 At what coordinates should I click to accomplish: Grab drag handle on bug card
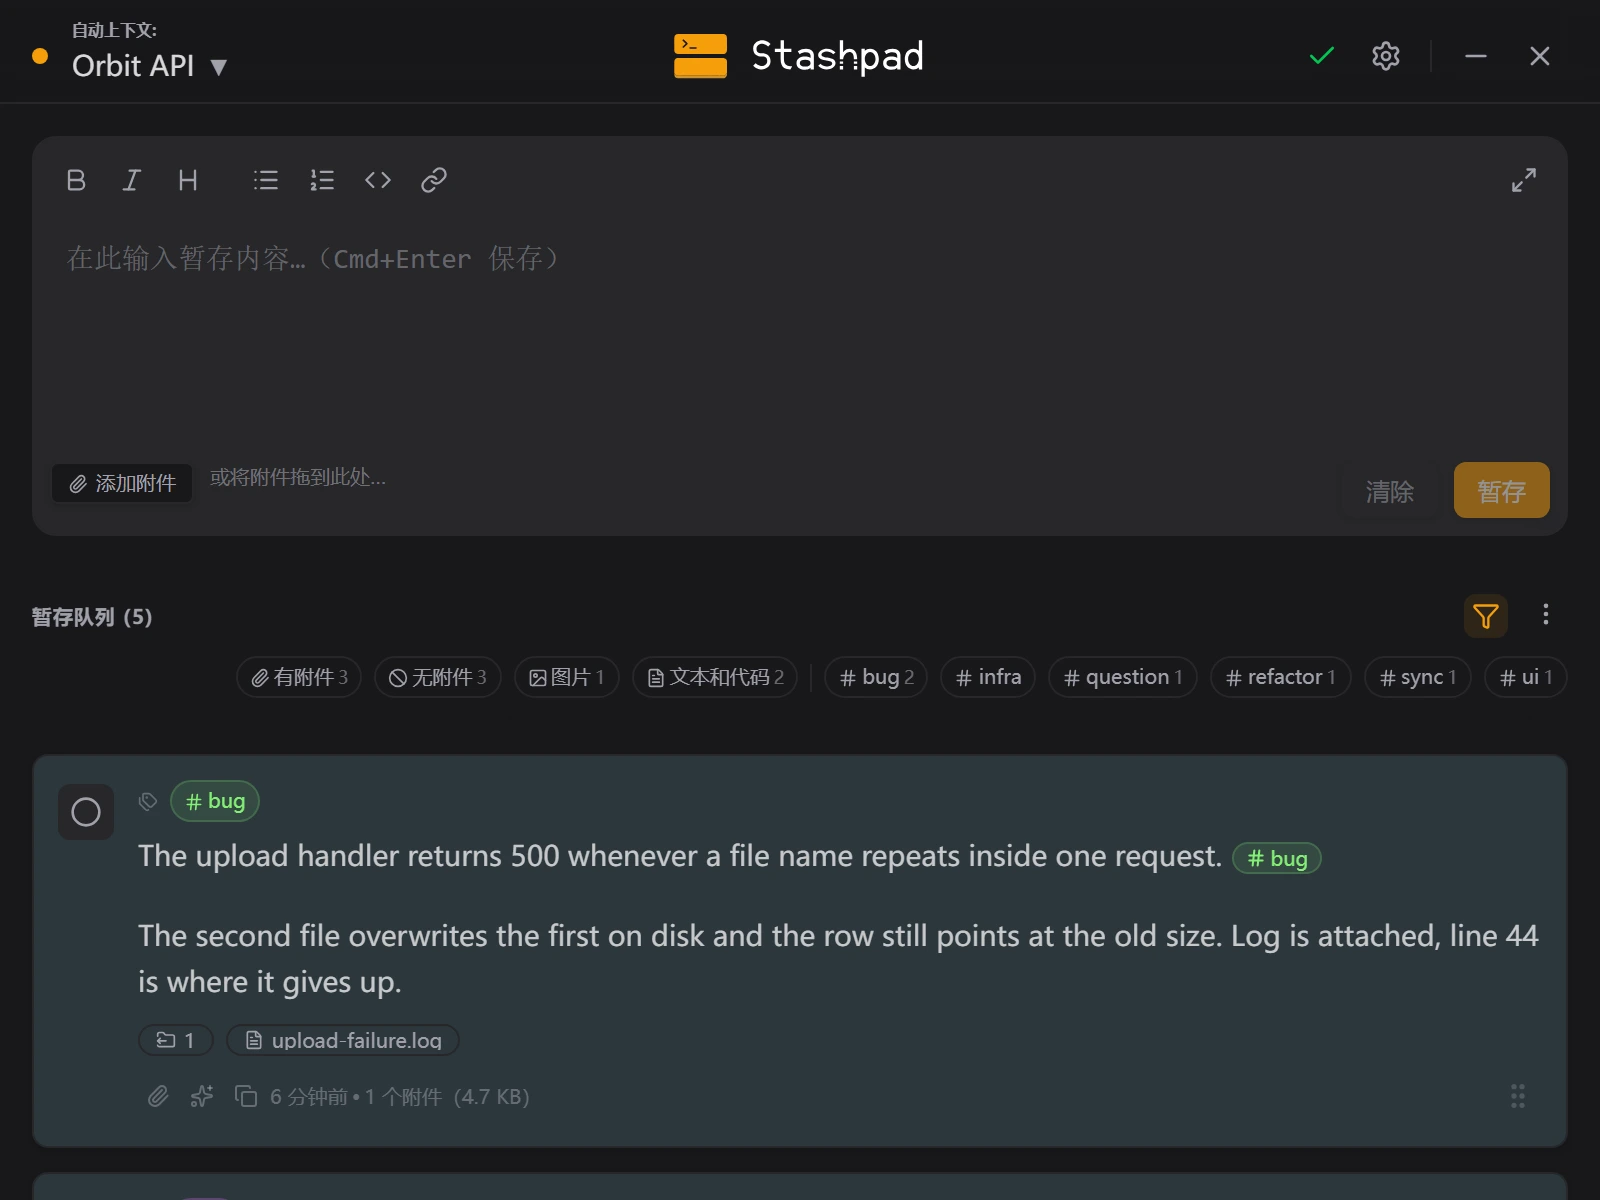coord(1518,1097)
